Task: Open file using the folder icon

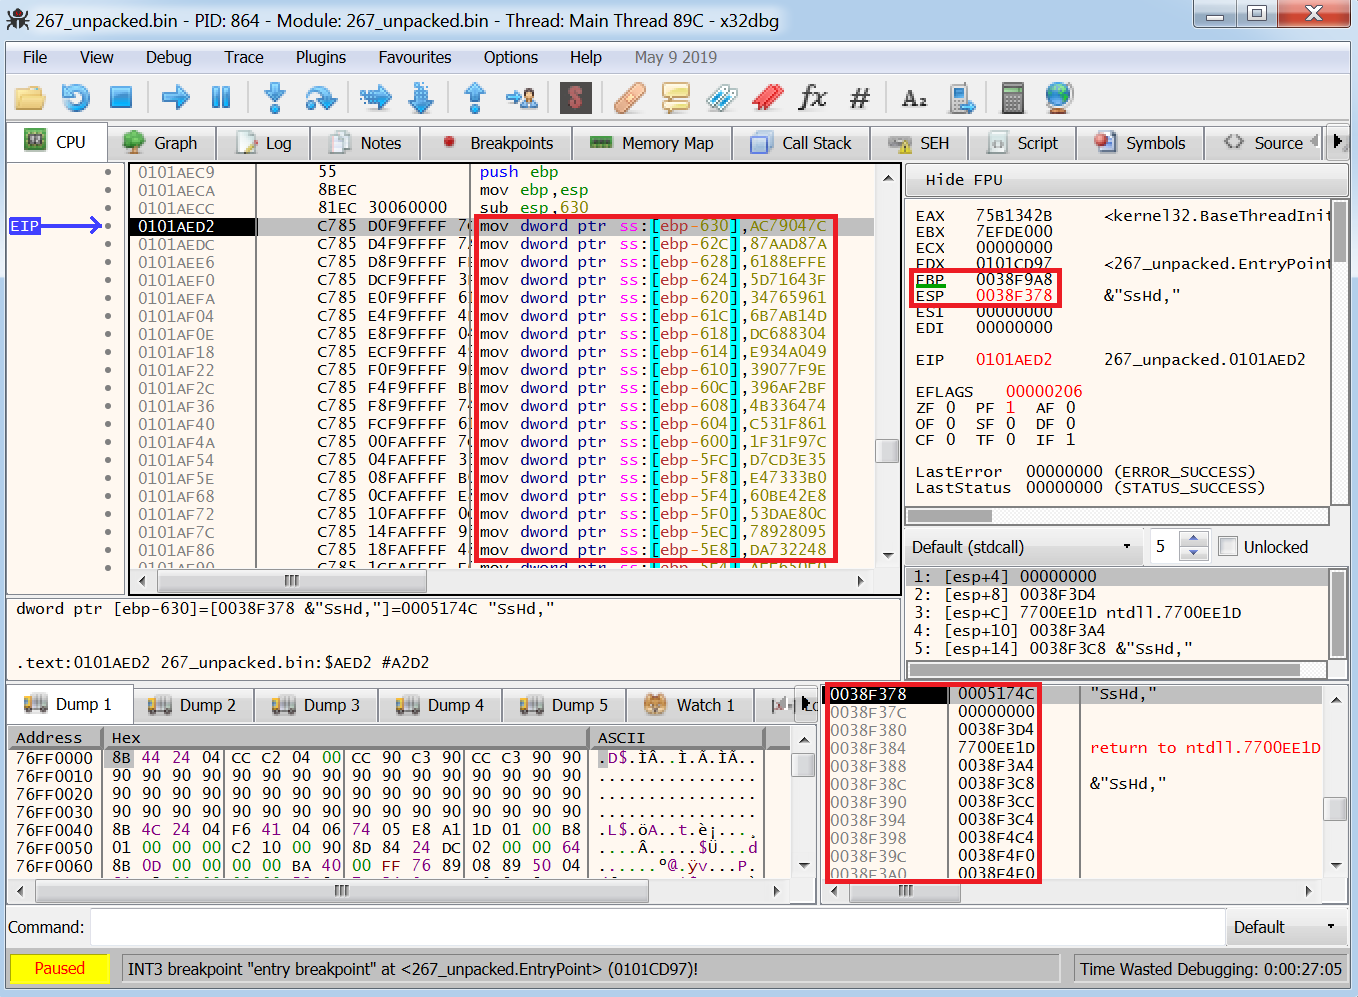Action: click(29, 98)
